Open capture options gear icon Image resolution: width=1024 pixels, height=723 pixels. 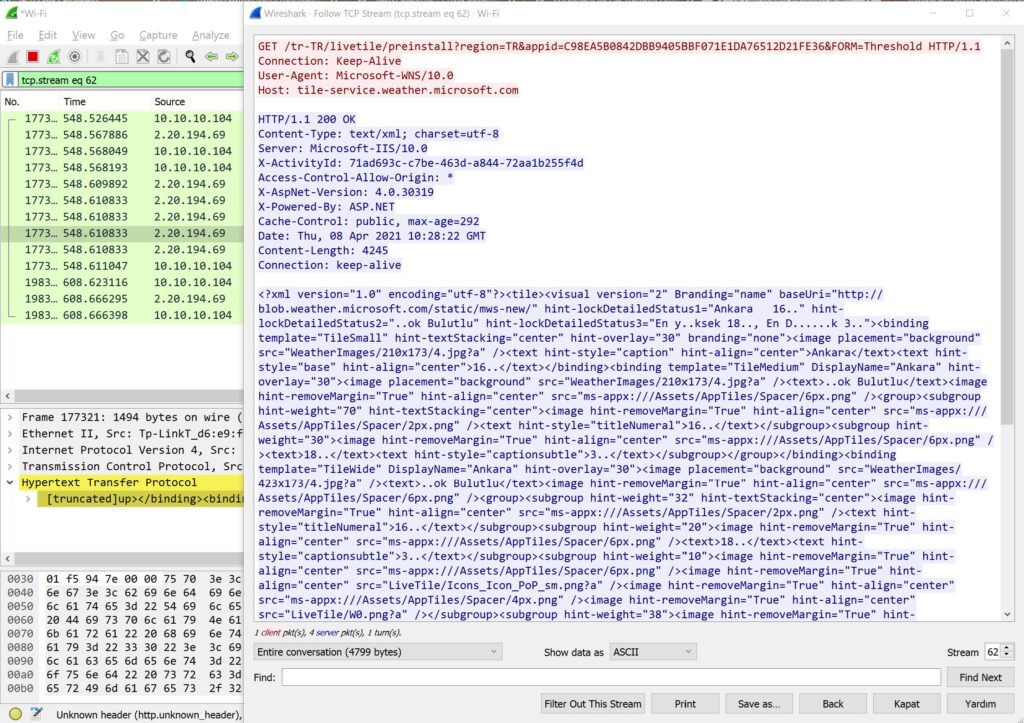[75, 57]
